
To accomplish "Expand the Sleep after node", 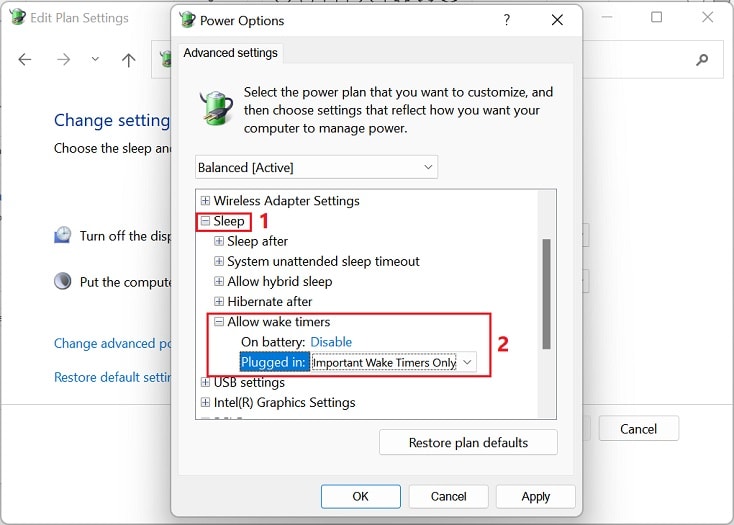I will (219, 241).
